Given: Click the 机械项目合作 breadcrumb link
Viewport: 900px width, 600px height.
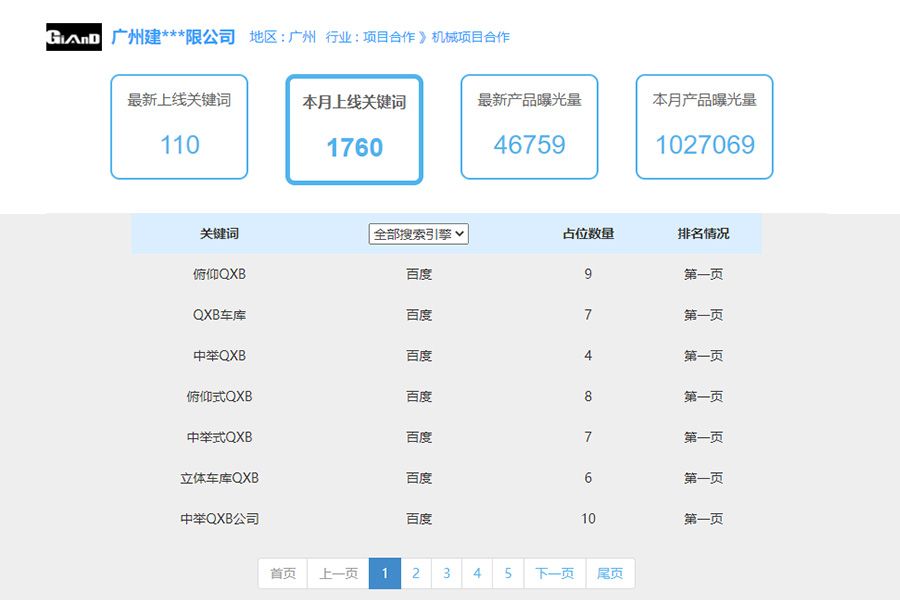Looking at the screenshot, I should coord(474,36).
